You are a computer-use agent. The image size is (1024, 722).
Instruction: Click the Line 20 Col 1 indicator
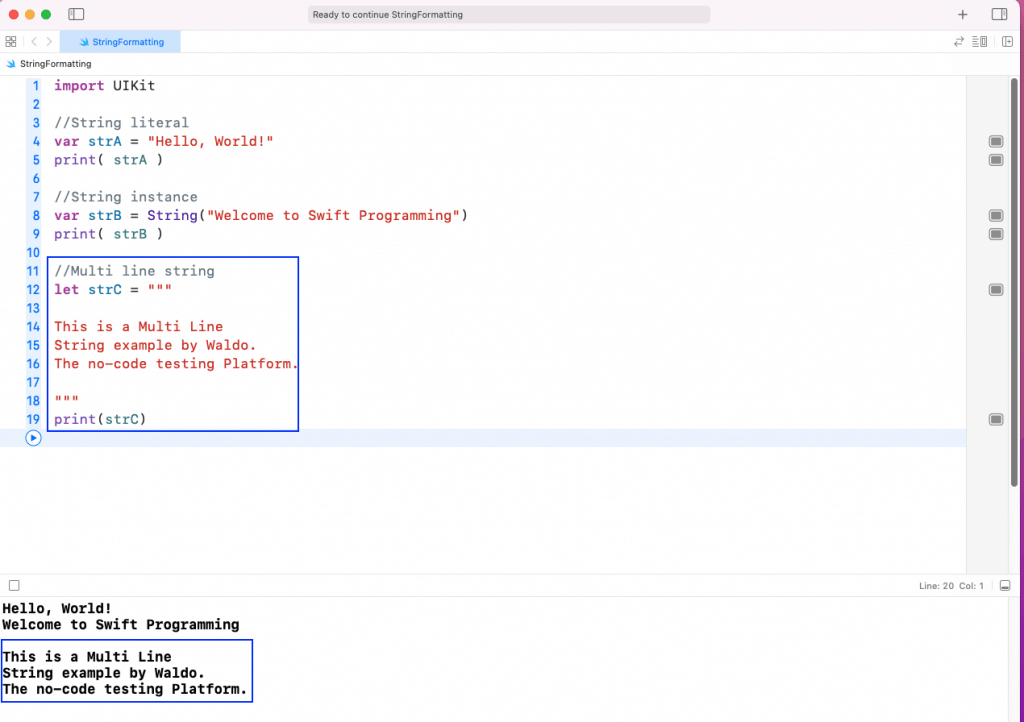coord(951,586)
